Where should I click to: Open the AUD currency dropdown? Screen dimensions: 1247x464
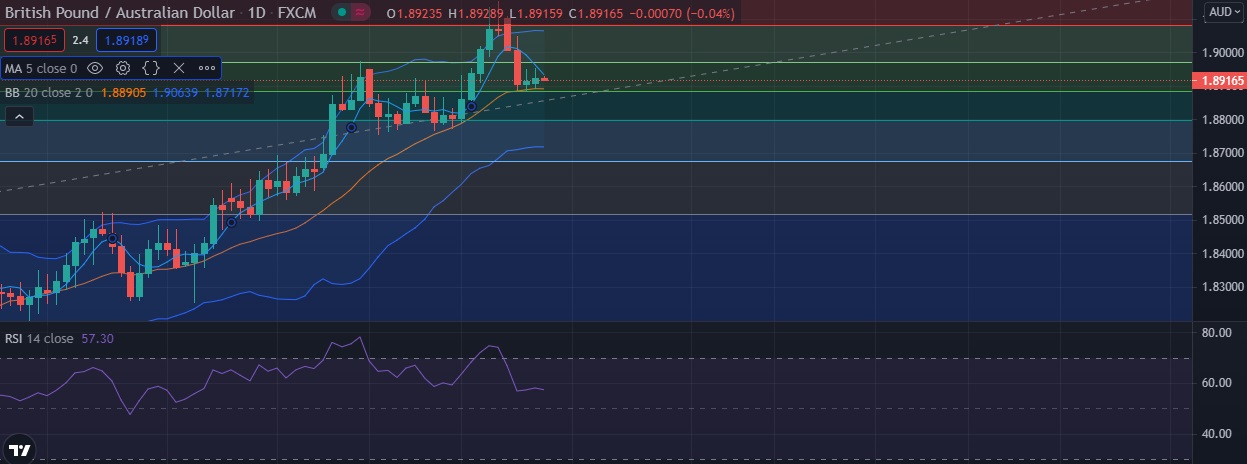[1222, 12]
